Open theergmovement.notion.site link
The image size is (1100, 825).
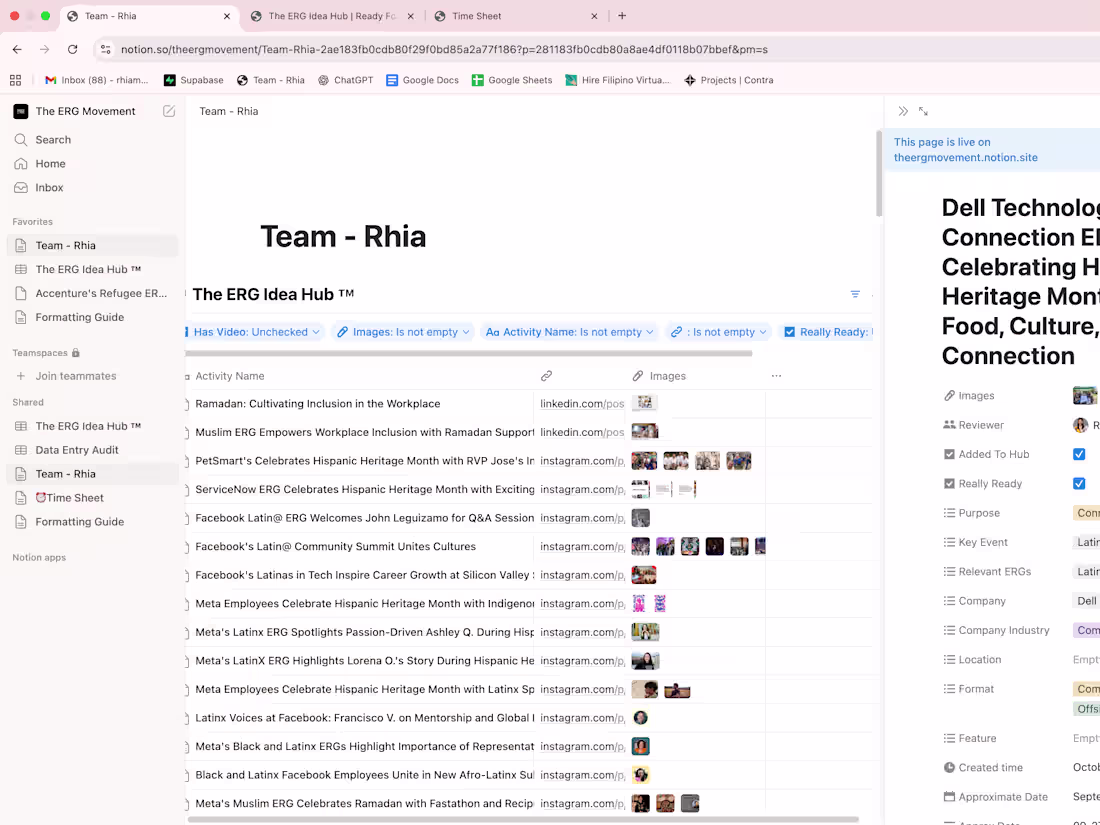tap(965, 157)
